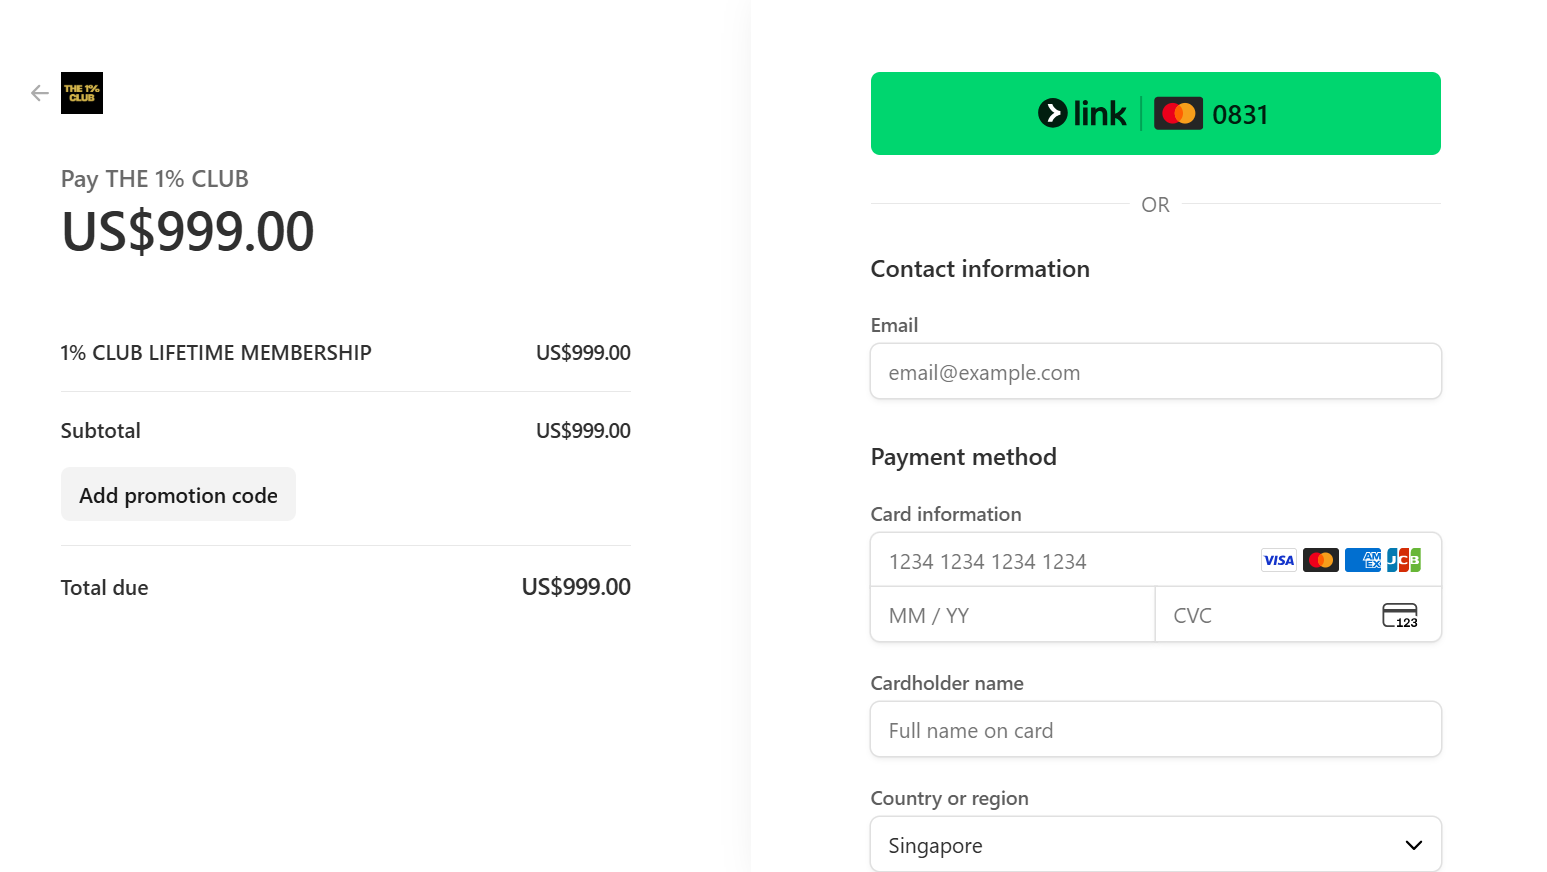The width and height of the screenshot is (1547, 872).
Task: Click THE 1% CLUB logo
Action: tap(81, 93)
